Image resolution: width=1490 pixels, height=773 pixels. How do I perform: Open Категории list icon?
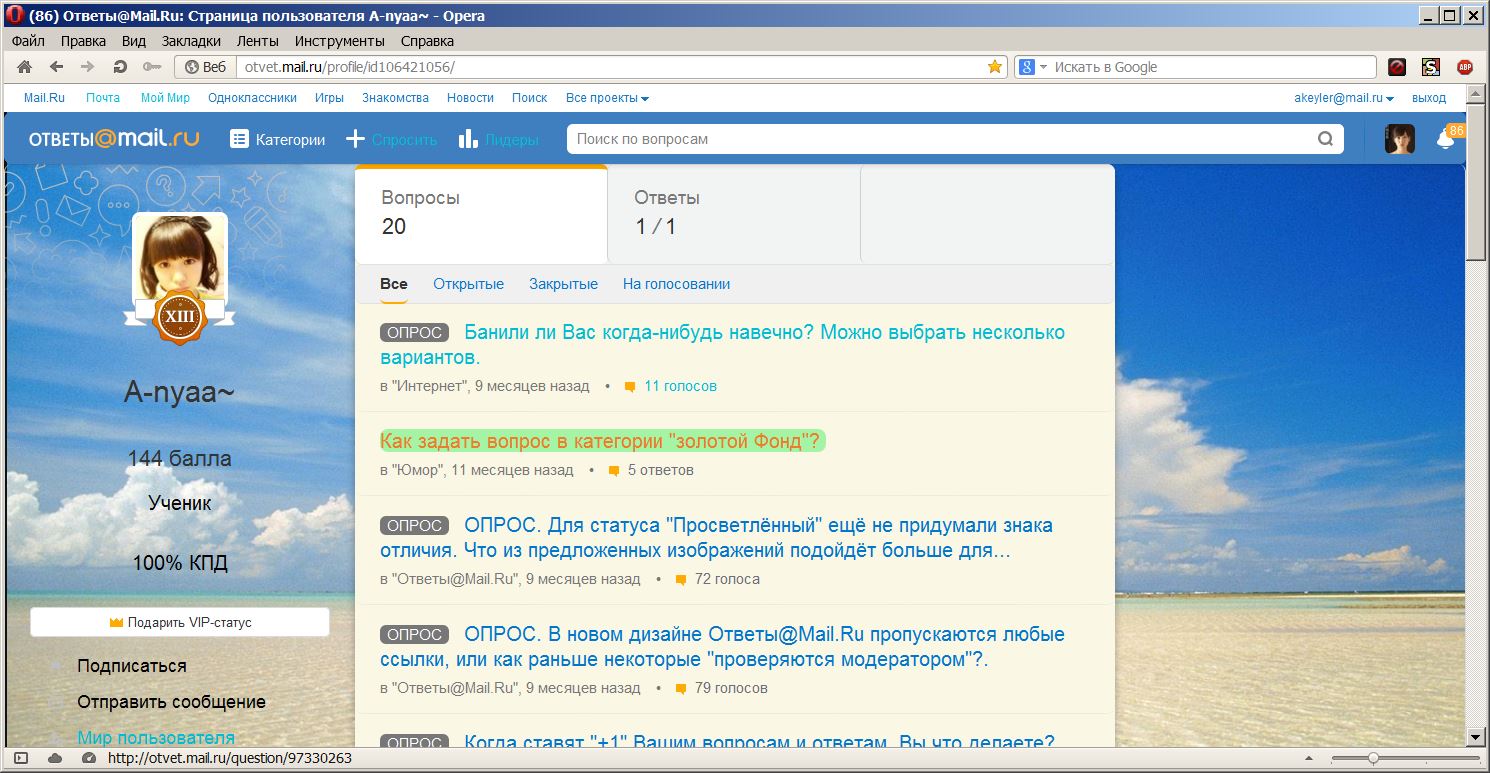tap(239, 139)
